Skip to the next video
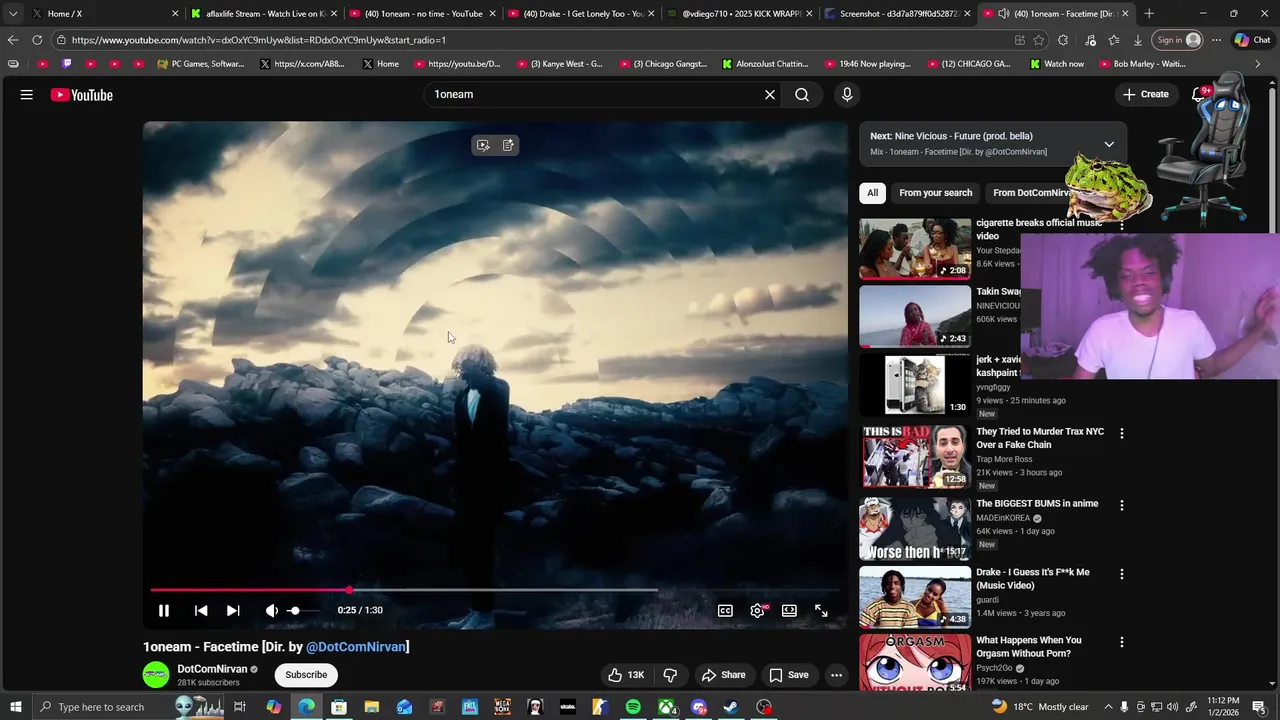This screenshot has width=1280, height=720. pyautogui.click(x=233, y=610)
